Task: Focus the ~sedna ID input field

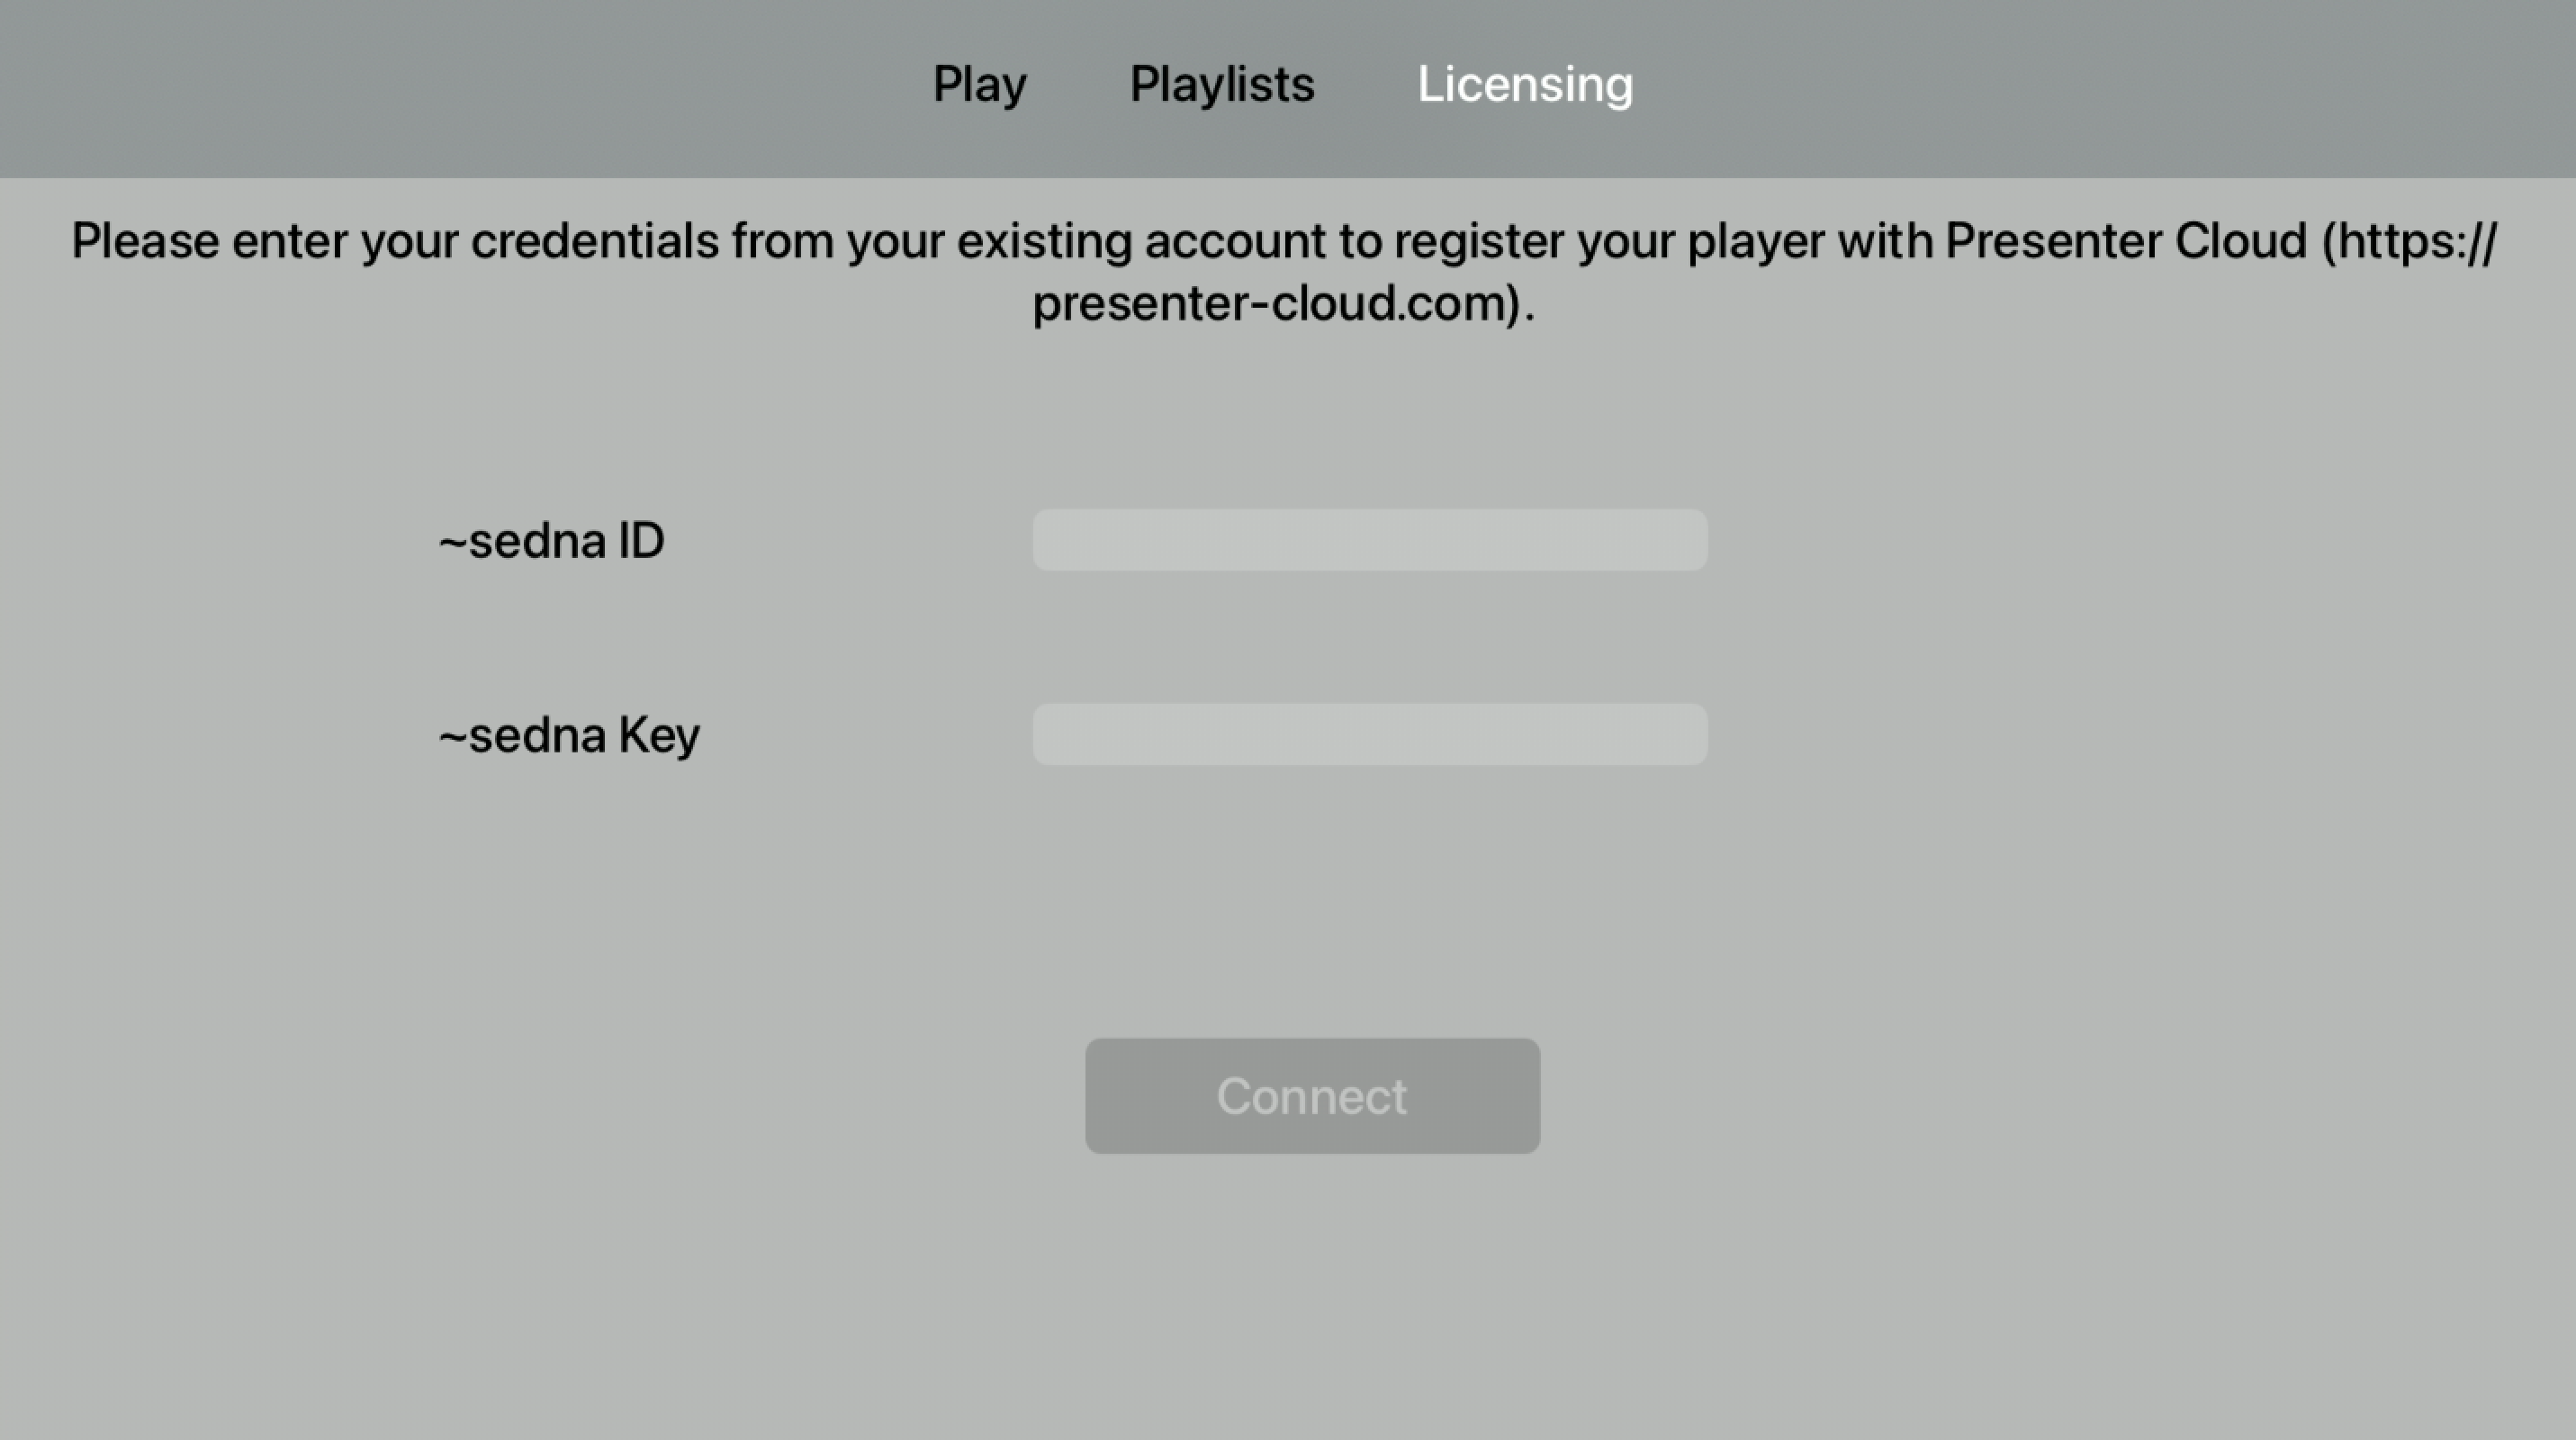Action: pyautogui.click(x=1369, y=540)
